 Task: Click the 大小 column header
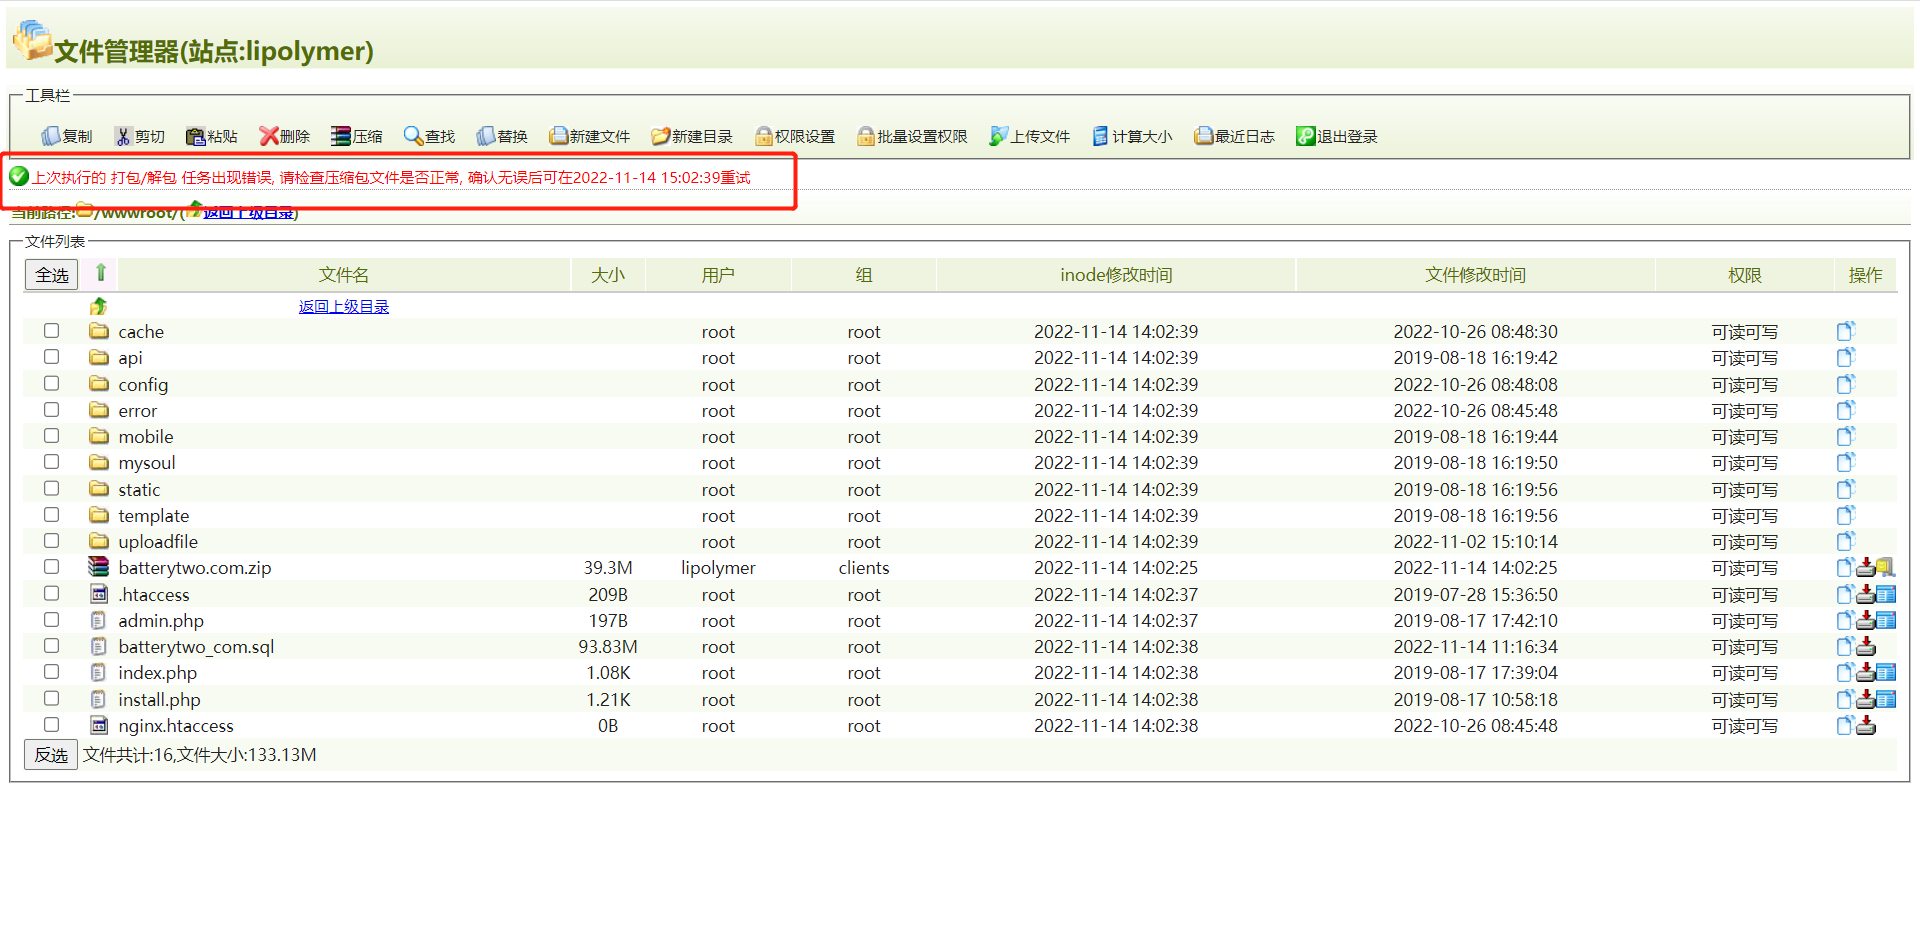click(608, 275)
